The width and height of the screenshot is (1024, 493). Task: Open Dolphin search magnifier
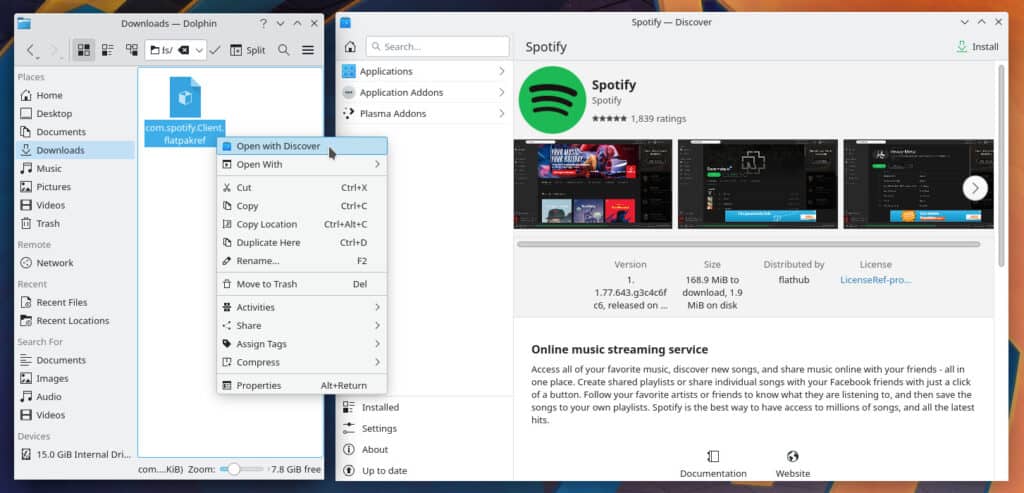(x=283, y=50)
